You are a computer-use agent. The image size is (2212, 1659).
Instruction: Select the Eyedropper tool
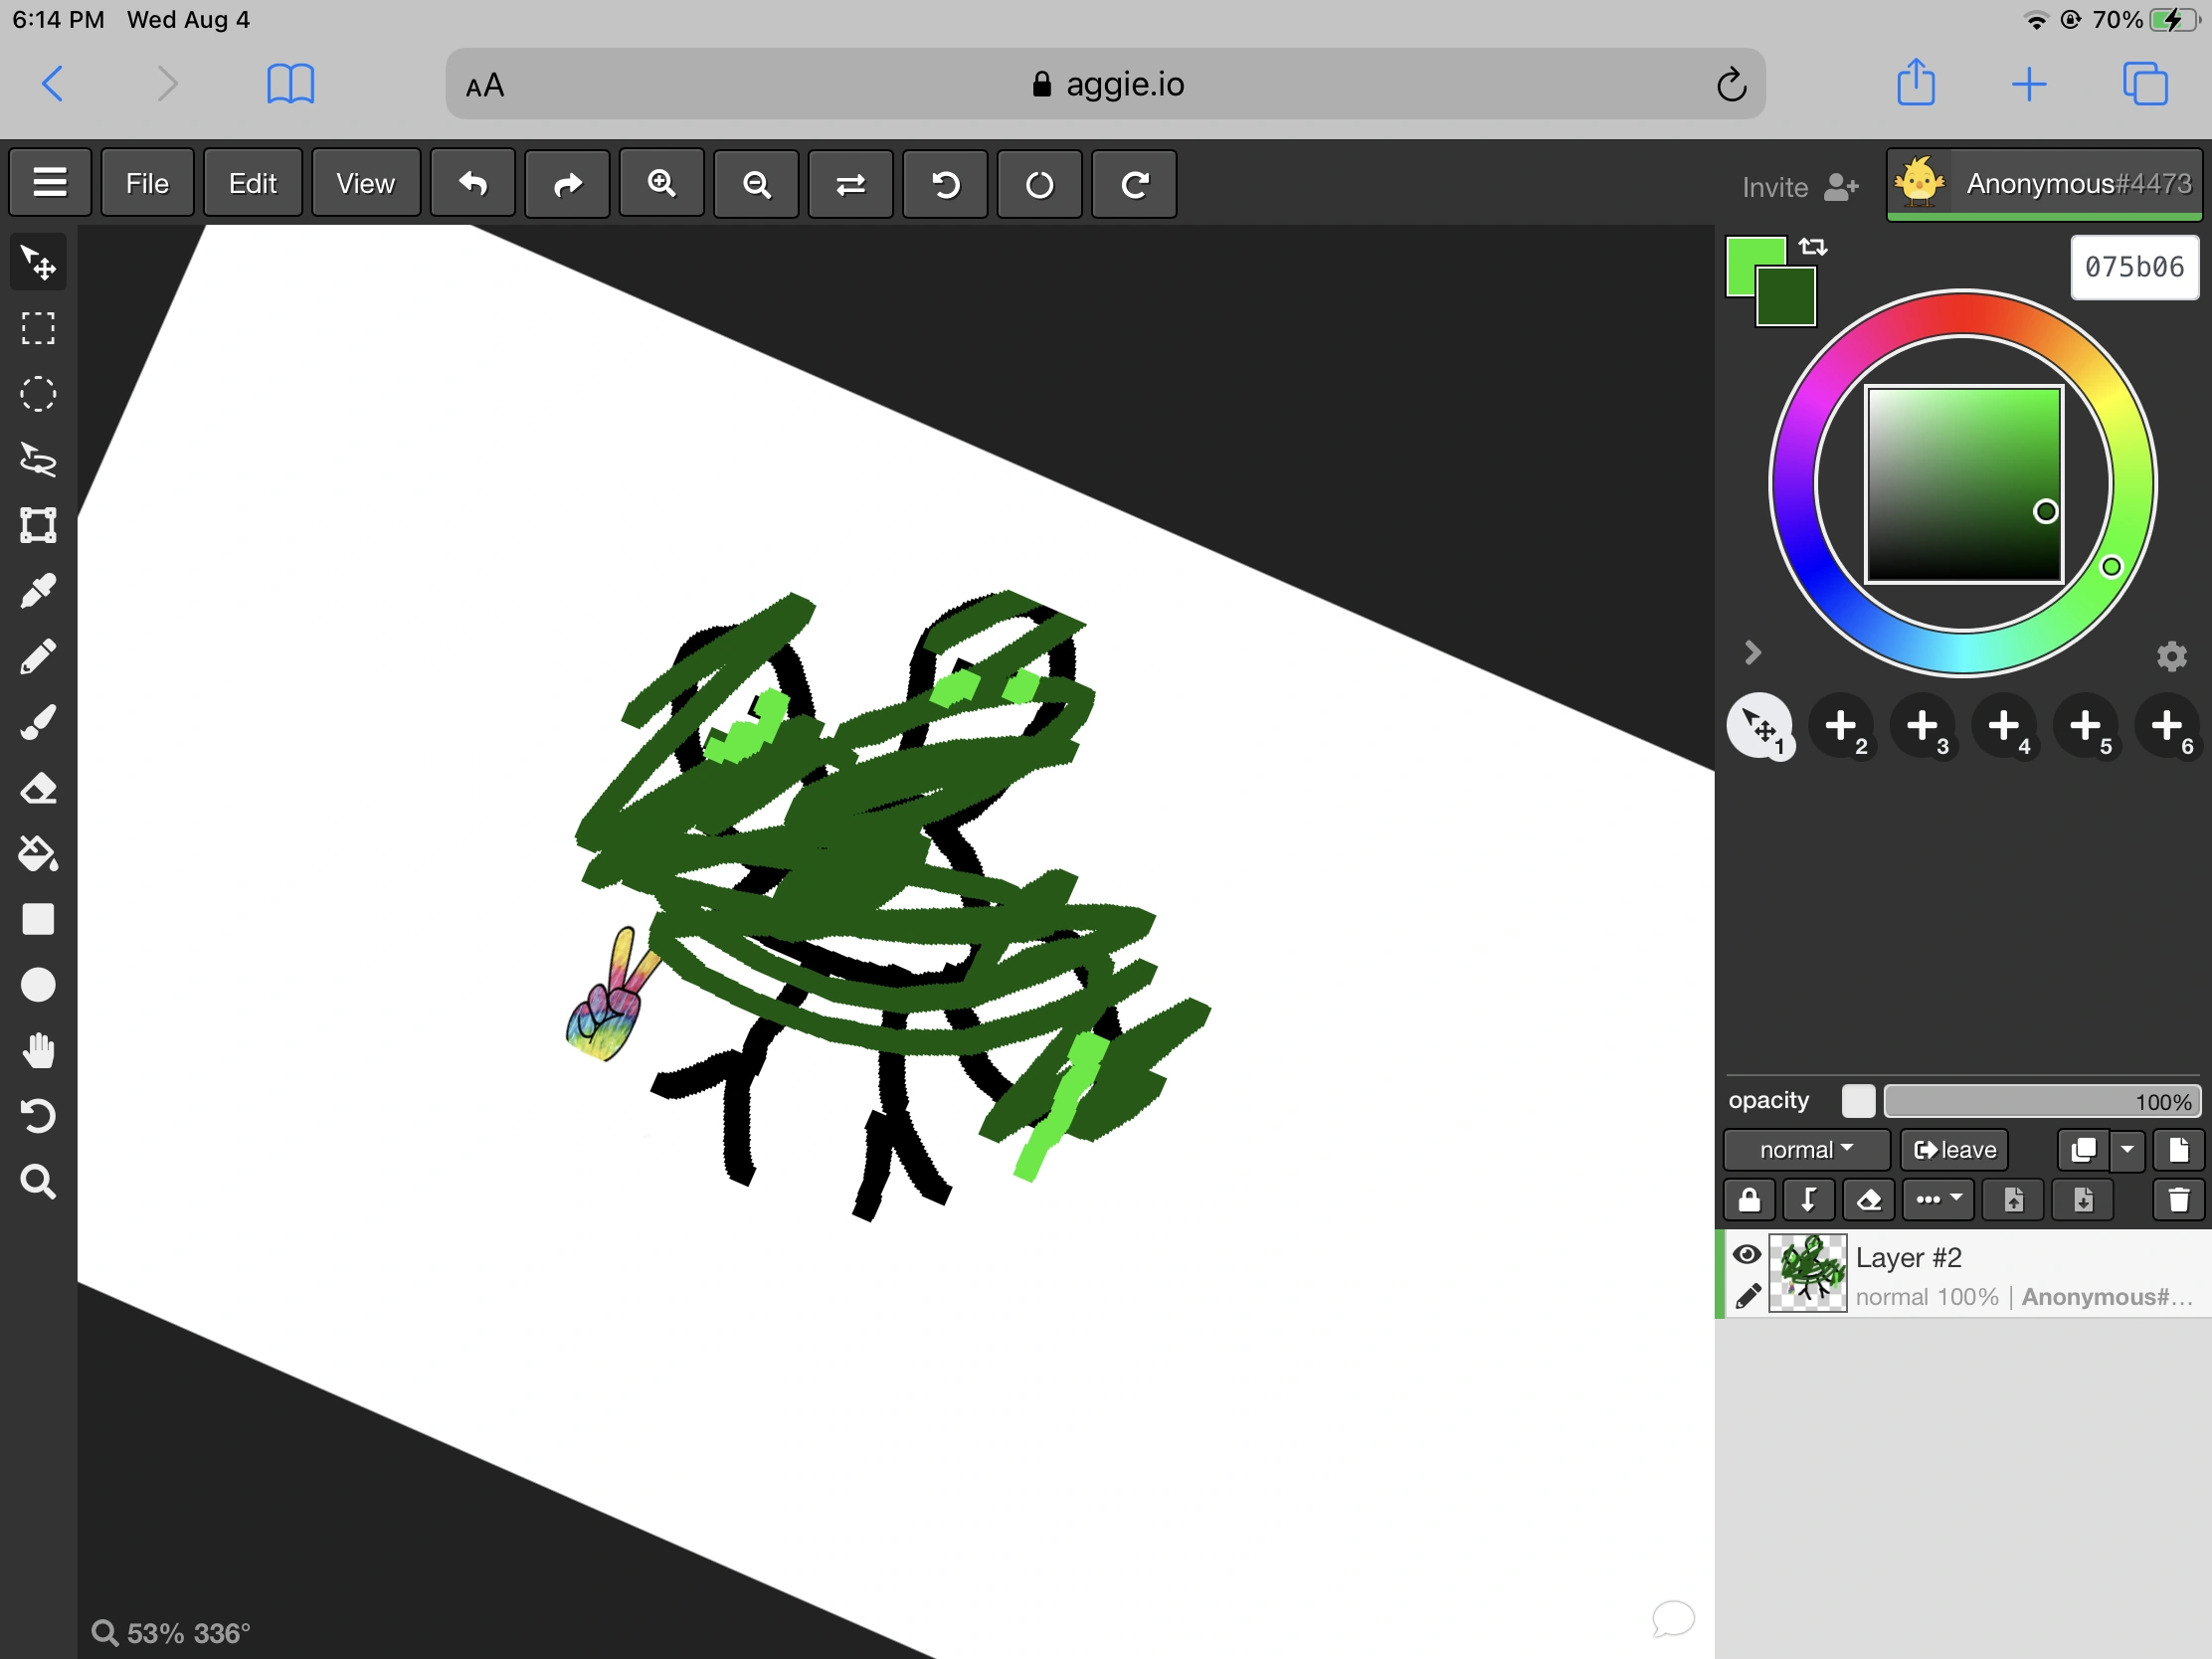tap(38, 591)
